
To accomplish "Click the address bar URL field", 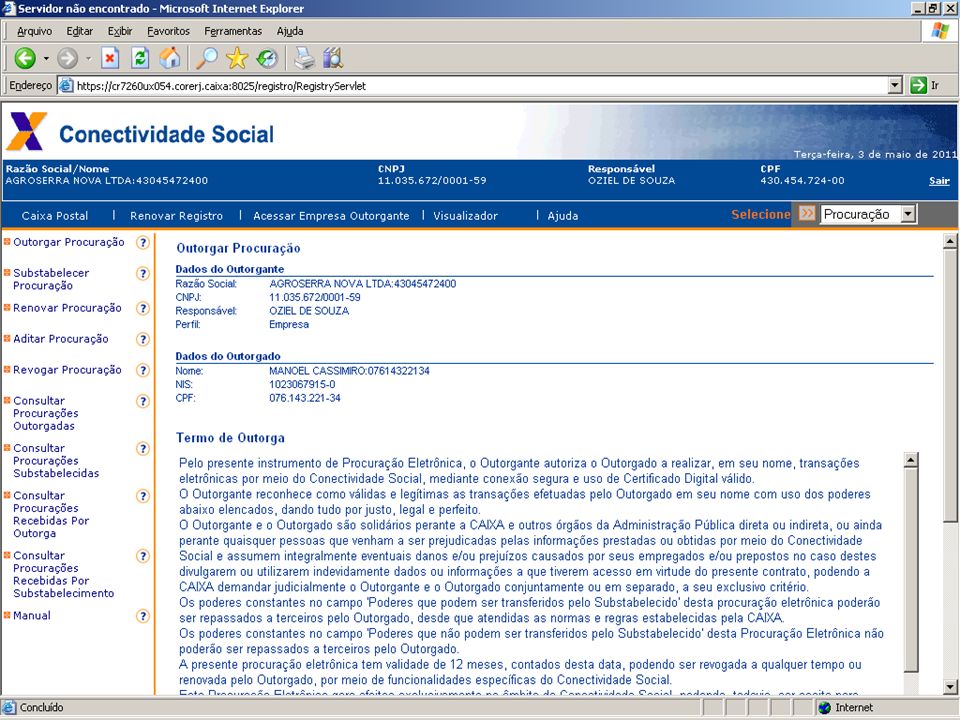I will (x=481, y=86).
